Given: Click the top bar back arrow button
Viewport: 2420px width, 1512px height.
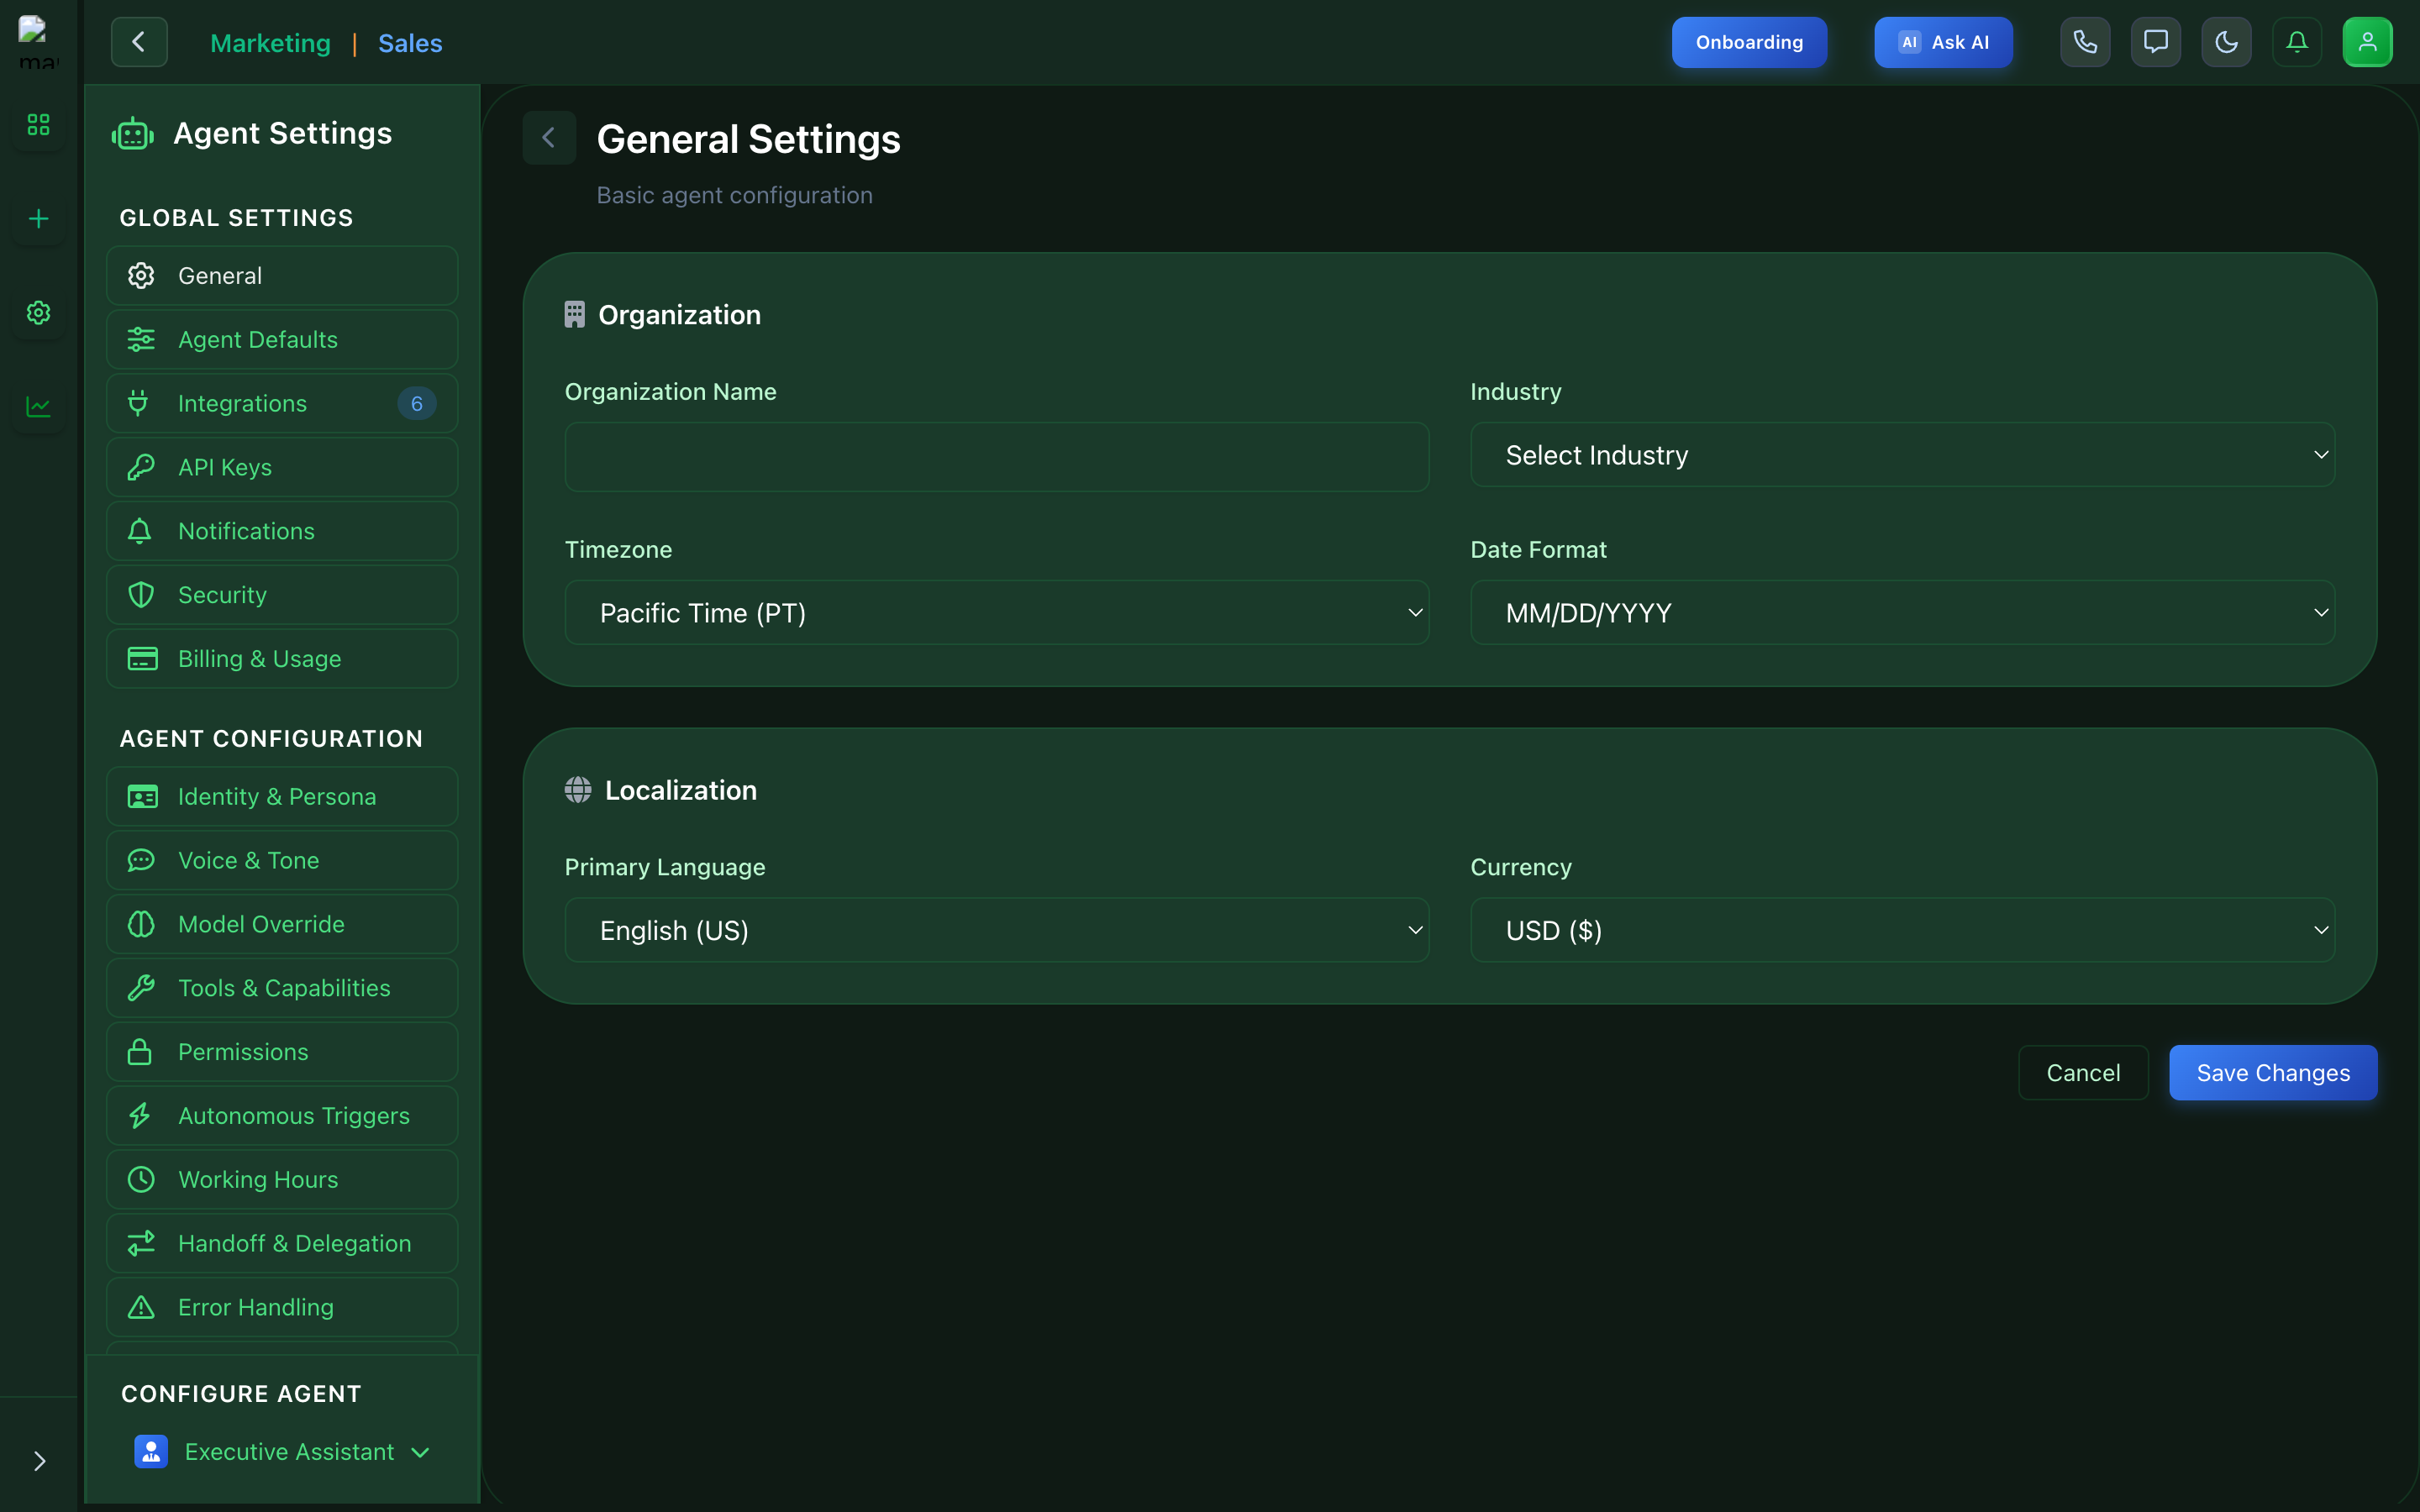Looking at the screenshot, I should tap(139, 42).
